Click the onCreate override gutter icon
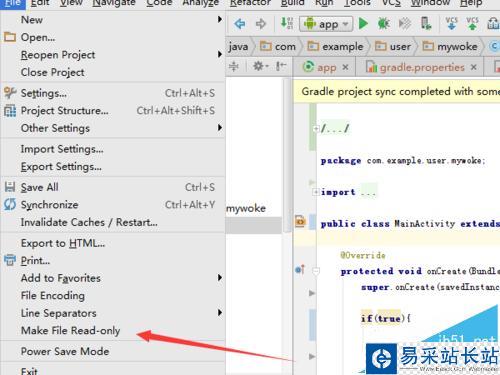The width and height of the screenshot is (500, 375). [300, 269]
